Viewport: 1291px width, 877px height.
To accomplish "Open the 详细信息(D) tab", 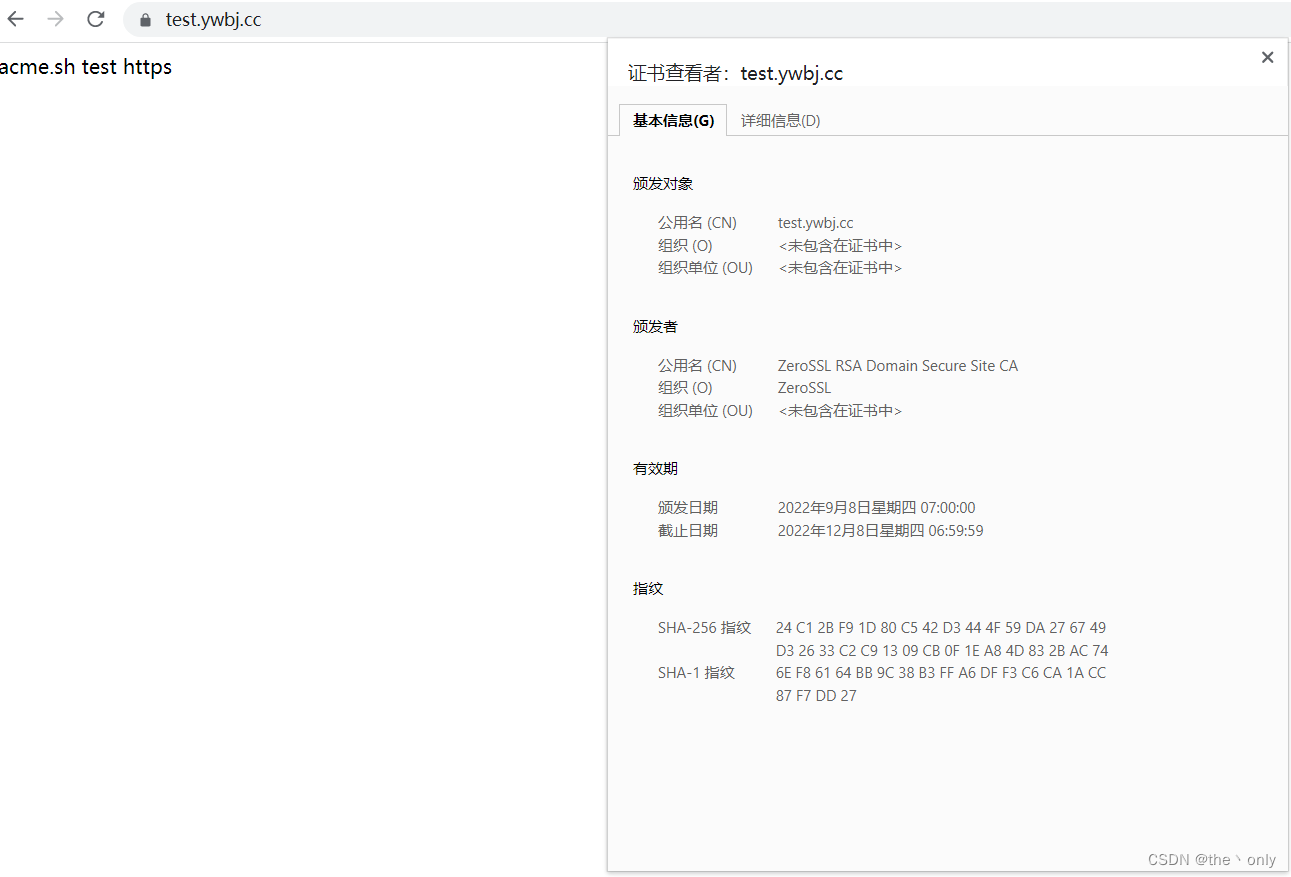I will coord(780,121).
